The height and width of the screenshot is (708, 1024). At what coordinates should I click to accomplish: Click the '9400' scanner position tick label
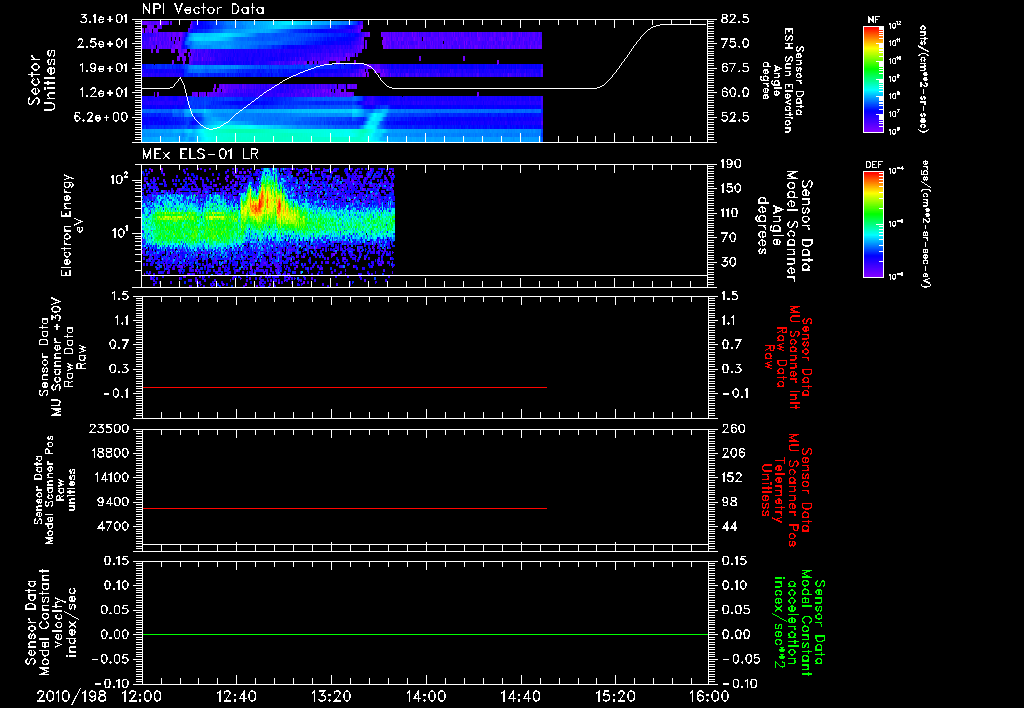[114, 502]
